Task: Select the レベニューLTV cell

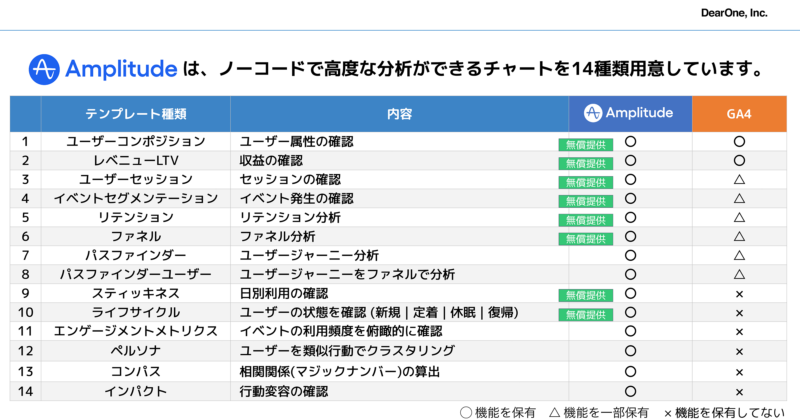Action: tap(136, 160)
